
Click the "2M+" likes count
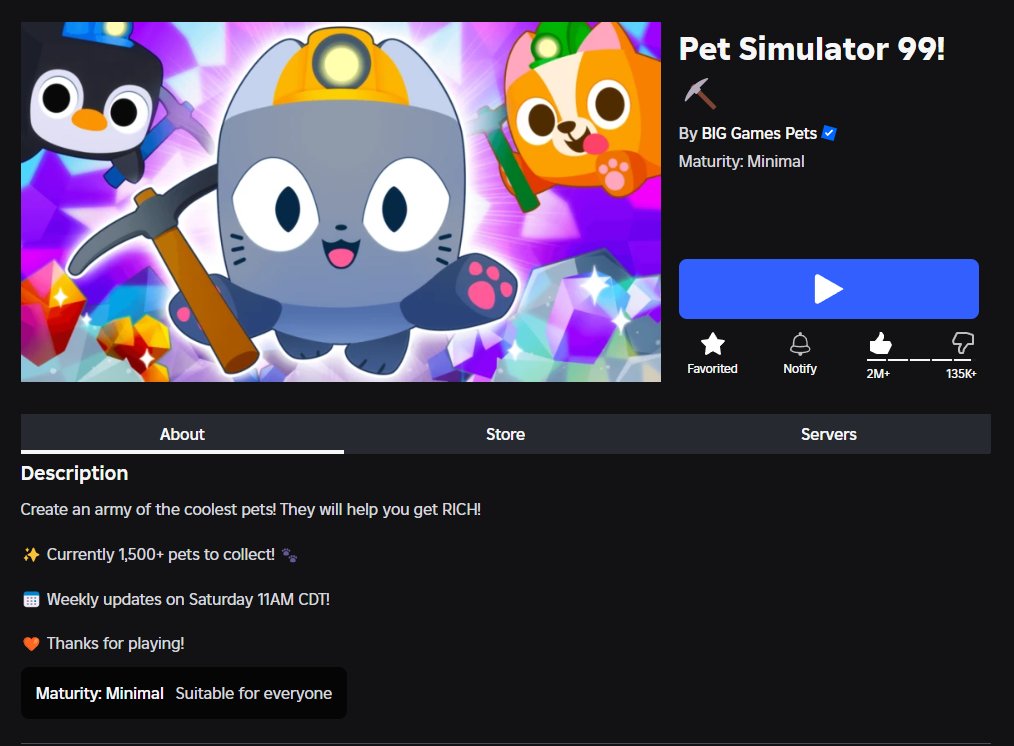coord(878,374)
